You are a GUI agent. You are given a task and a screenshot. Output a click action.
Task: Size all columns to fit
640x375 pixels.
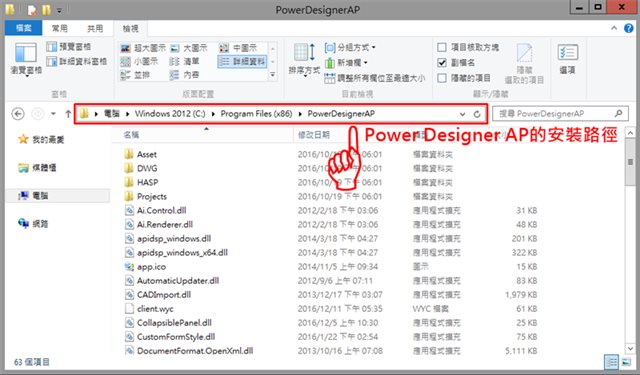(x=374, y=78)
